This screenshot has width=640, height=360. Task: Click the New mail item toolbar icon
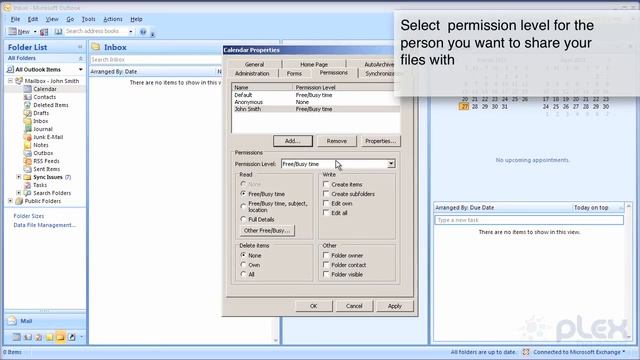[x=13, y=31]
